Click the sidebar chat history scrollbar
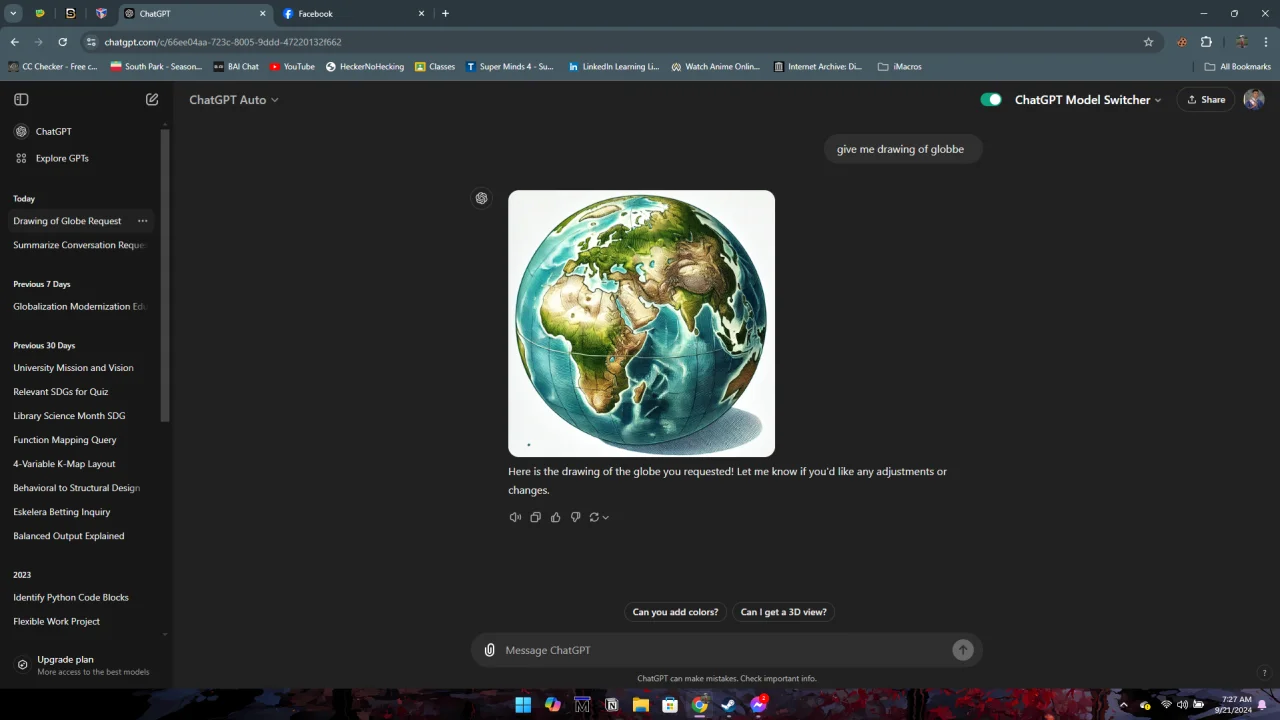 point(165,275)
